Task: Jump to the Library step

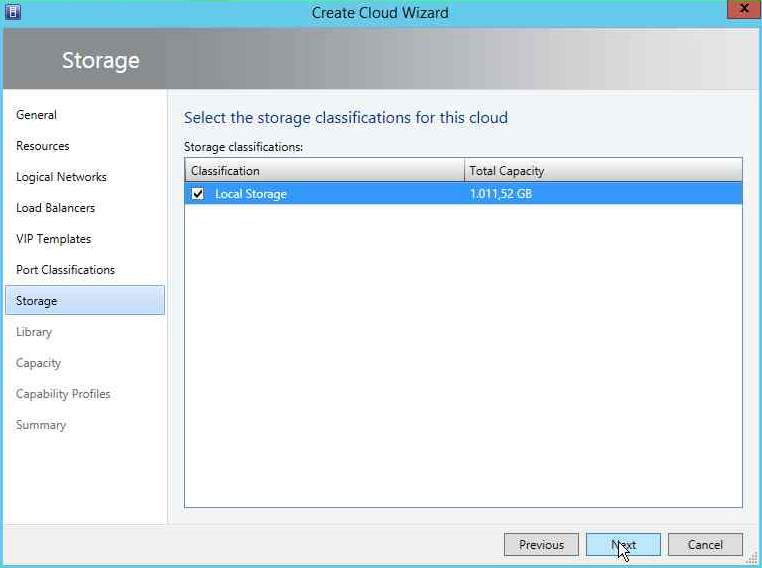Action: (x=34, y=332)
